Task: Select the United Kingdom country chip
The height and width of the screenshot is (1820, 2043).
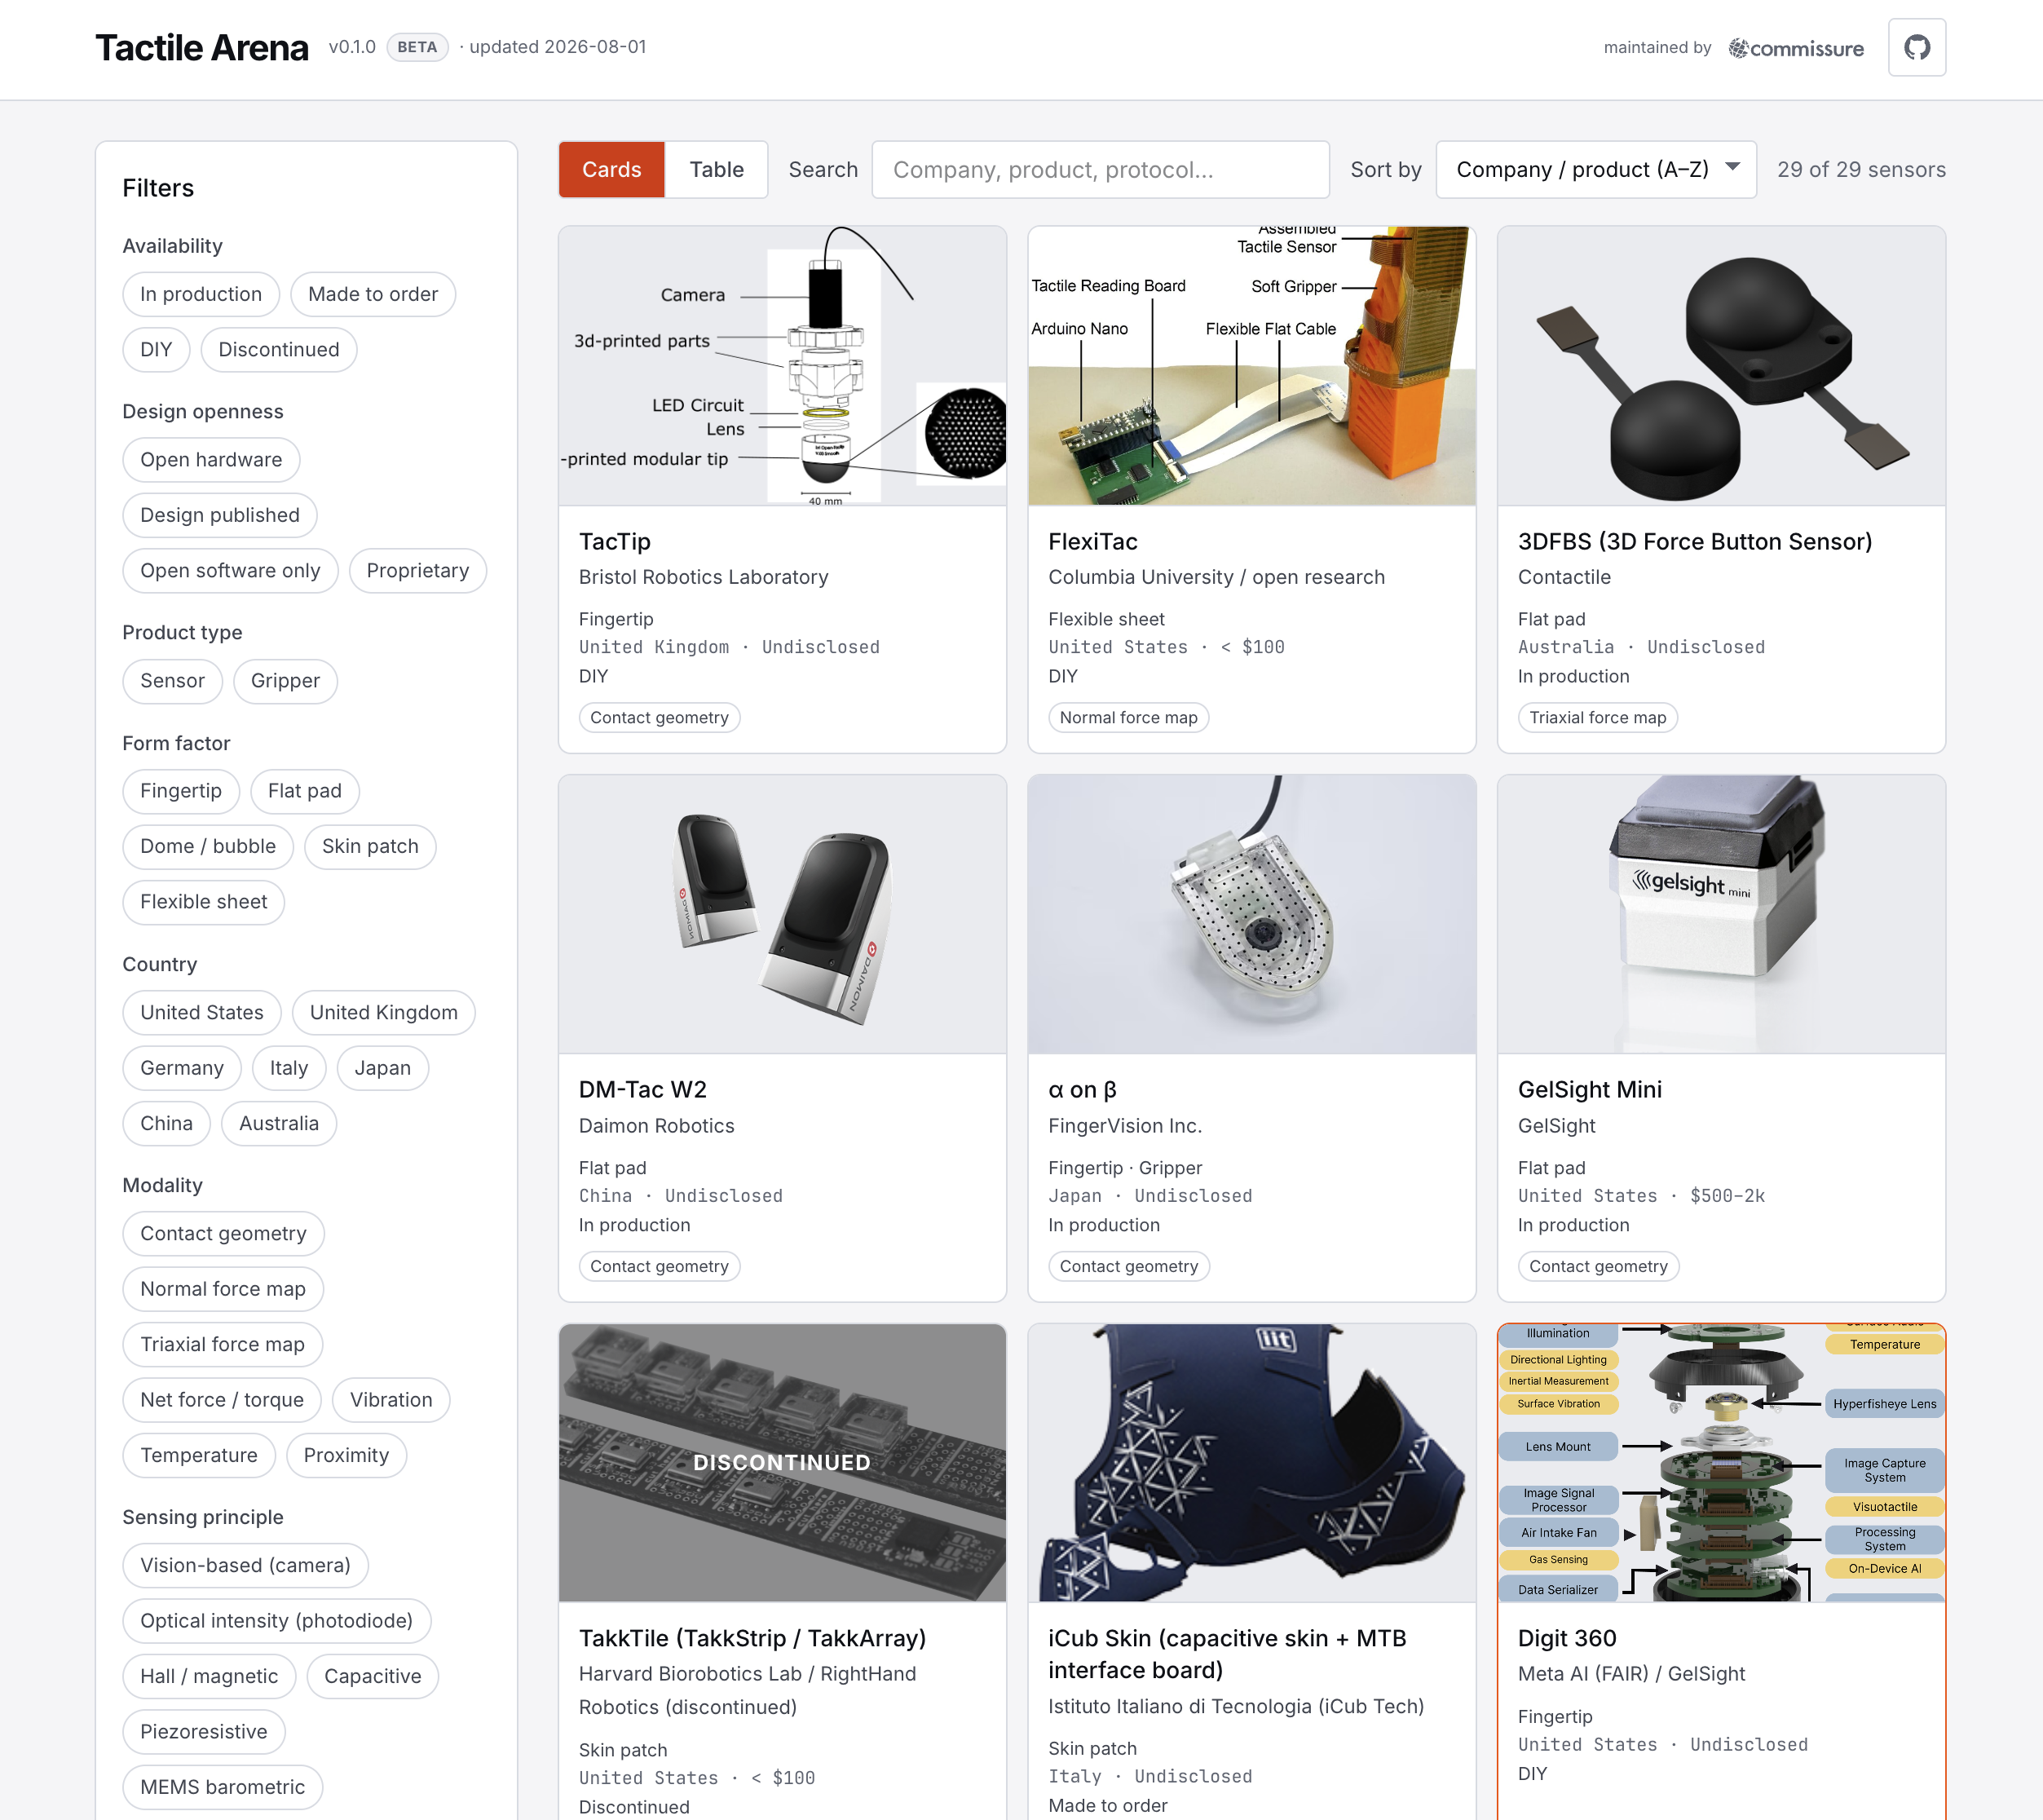Action: [x=384, y=1013]
